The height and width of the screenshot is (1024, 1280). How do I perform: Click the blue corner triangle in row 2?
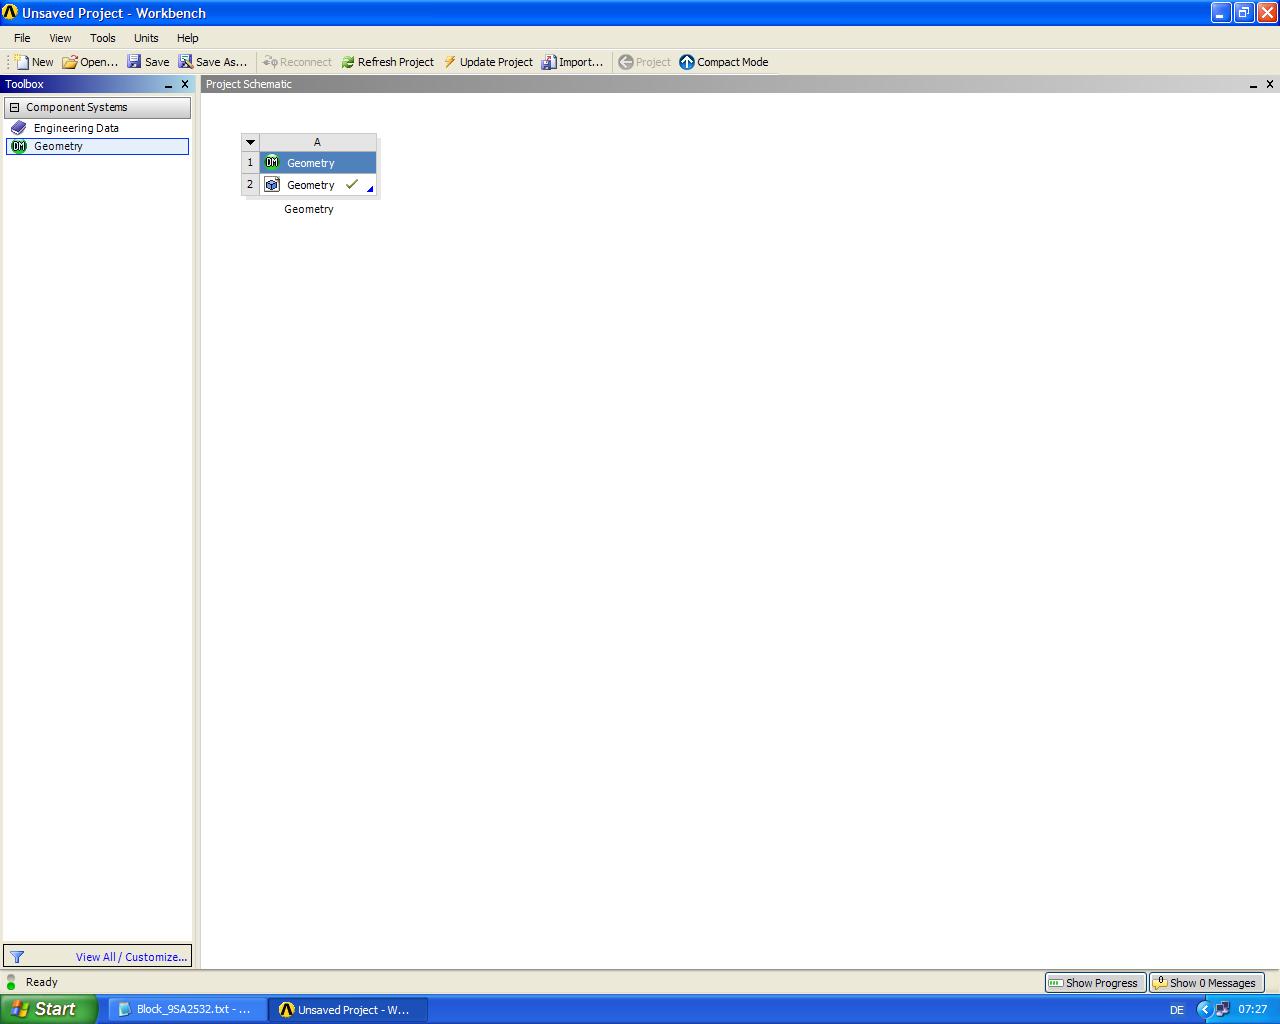click(x=370, y=189)
